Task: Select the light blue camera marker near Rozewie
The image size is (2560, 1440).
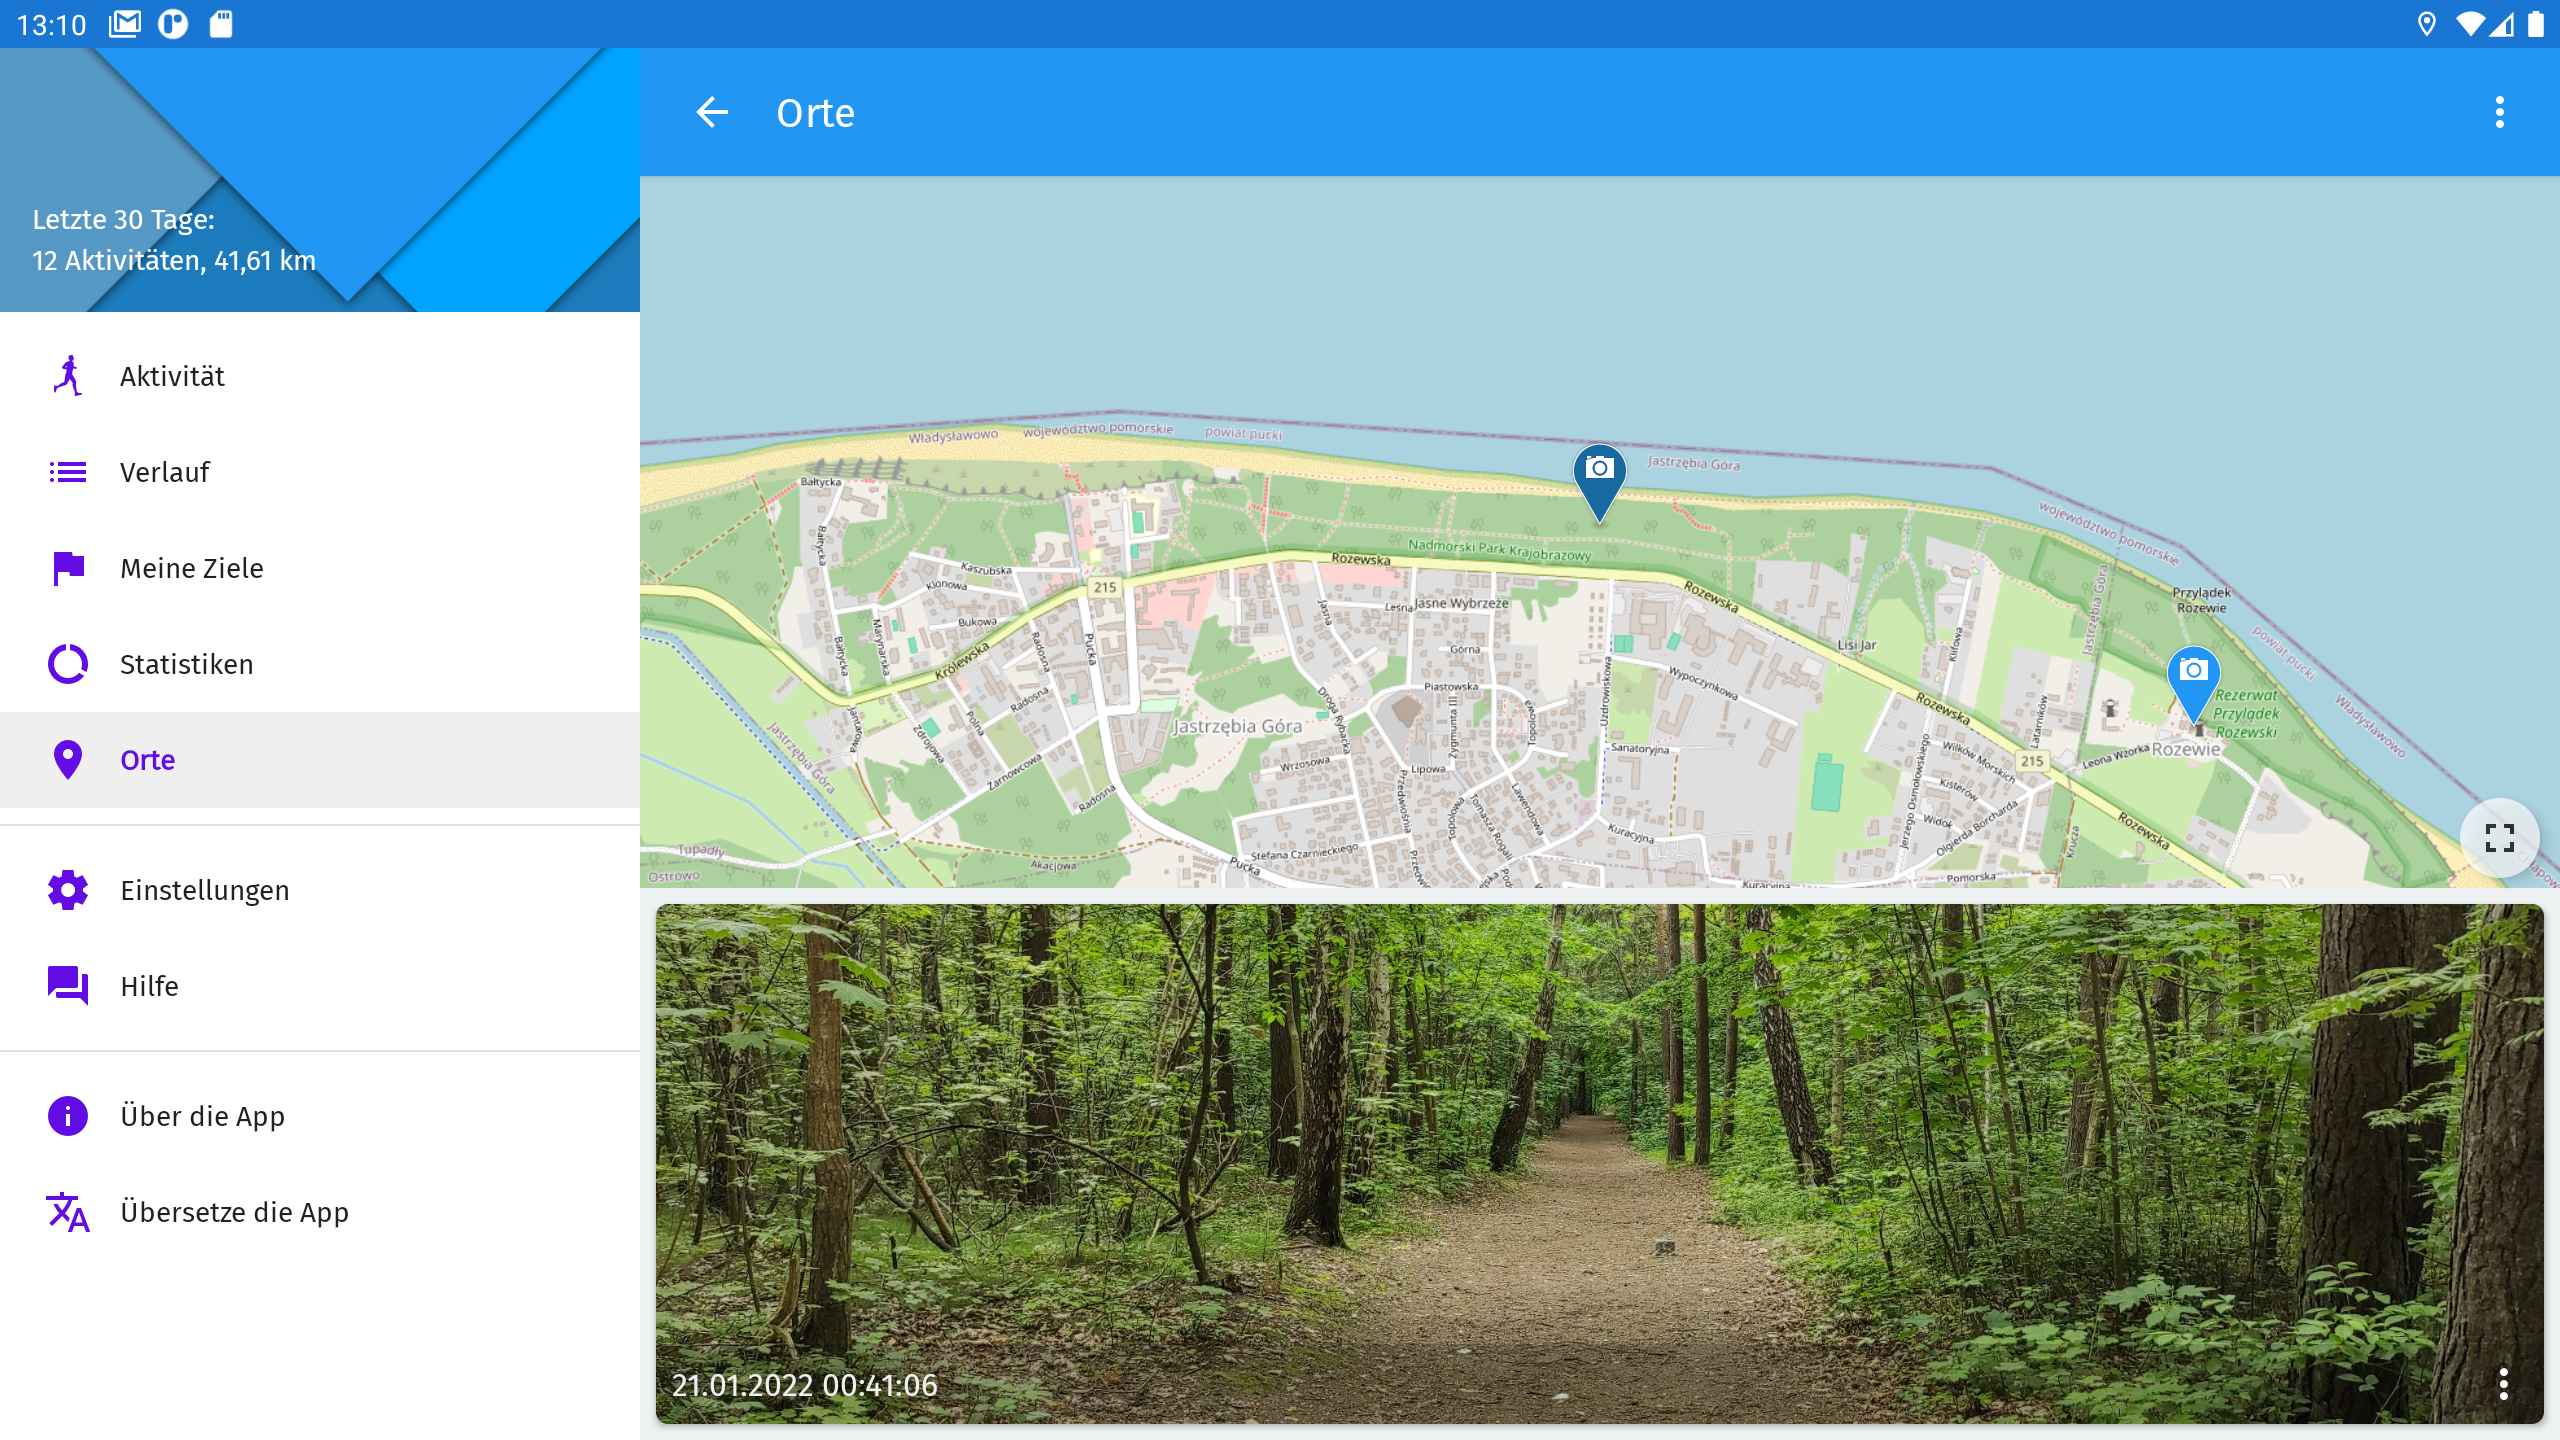Action: pyautogui.click(x=2193, y=678)
